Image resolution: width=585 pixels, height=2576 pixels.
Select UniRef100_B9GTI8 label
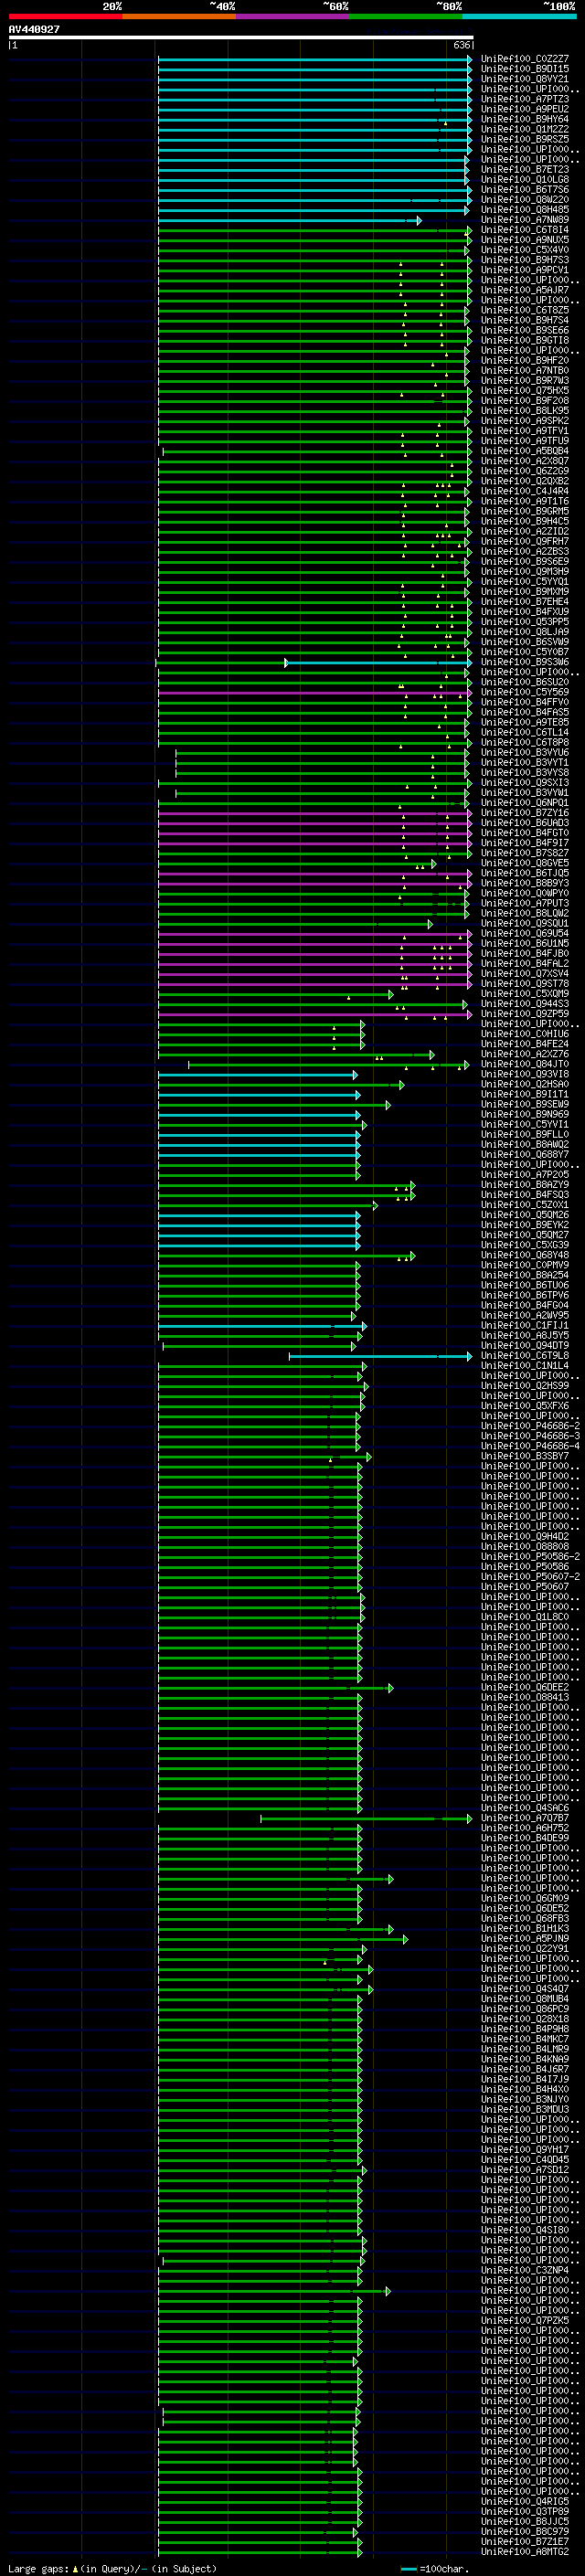pyautogui.click(x=524, y=341)
